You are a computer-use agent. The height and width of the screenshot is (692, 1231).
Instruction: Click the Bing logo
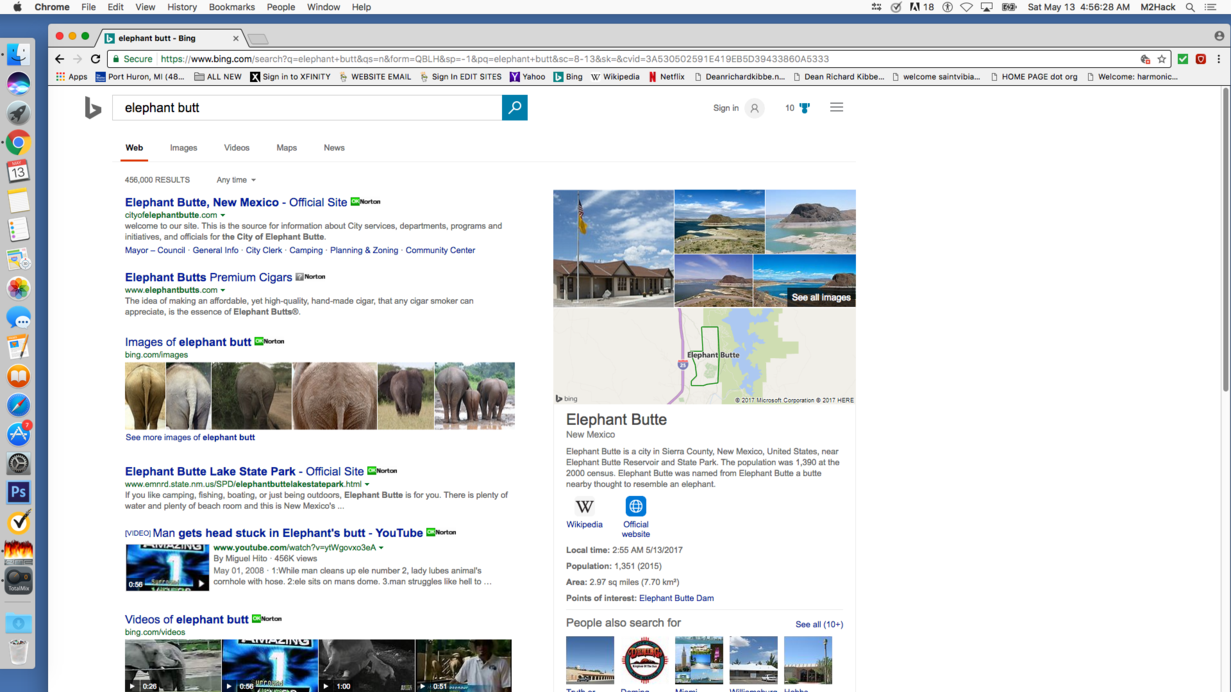tap(93, 108)
